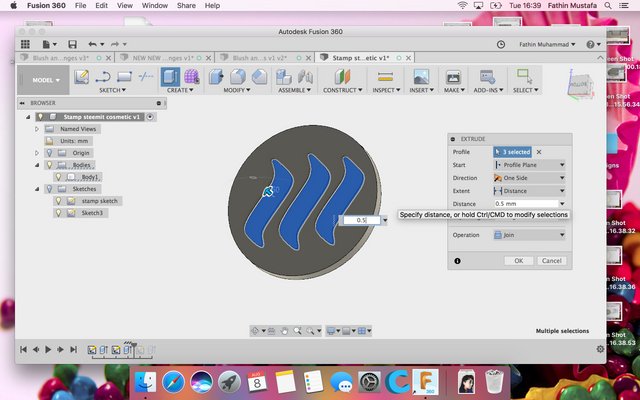This screenshot has height=400, width=640.
Task: Open the MODIFY menu dropdown
Action: [x=237, y=90]
